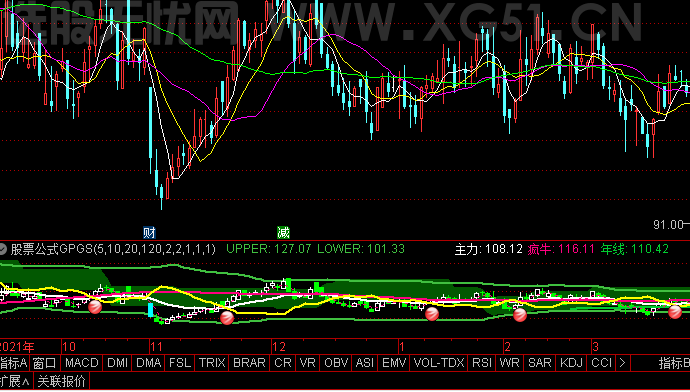Click the red ball signal in January

click(432, 314)
